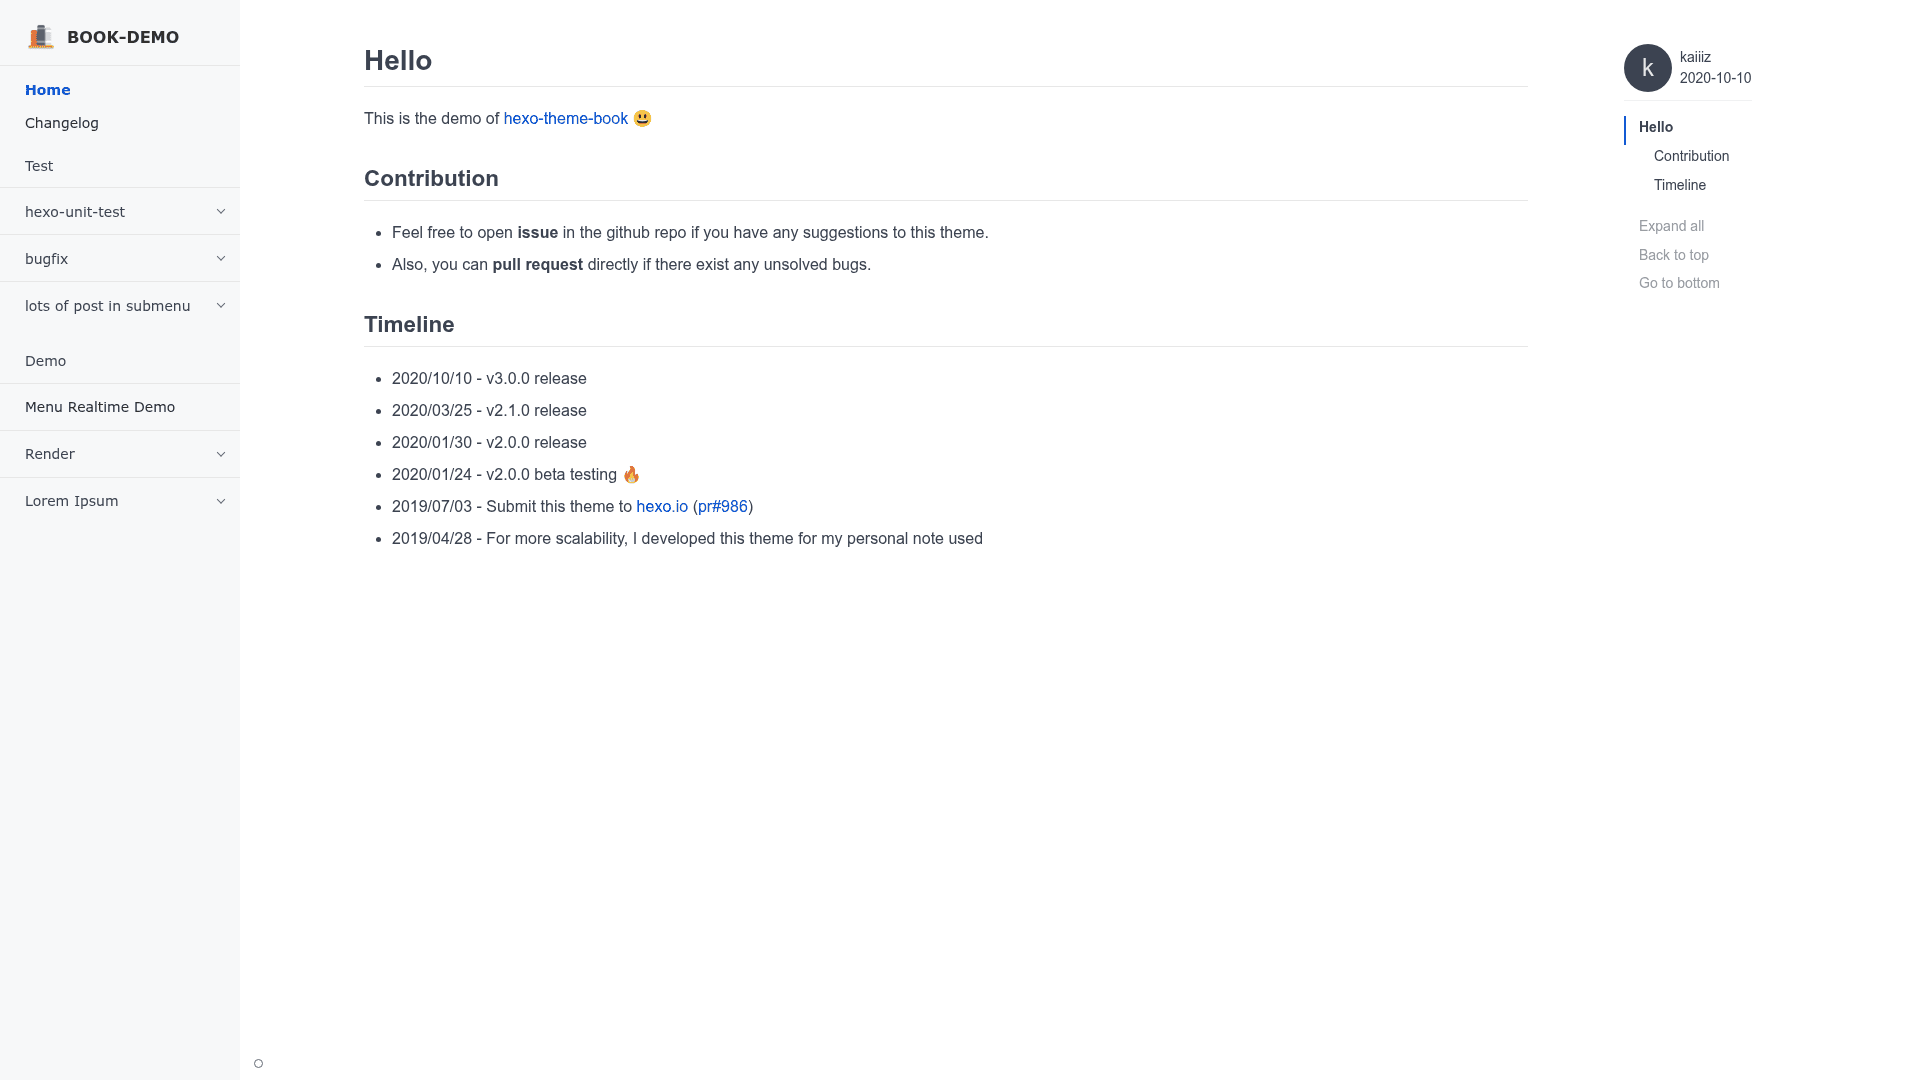The image size is (1920, 1080).
Task: Click the BOOK-DEMO book logo icon
Action: tap(41, 37)
